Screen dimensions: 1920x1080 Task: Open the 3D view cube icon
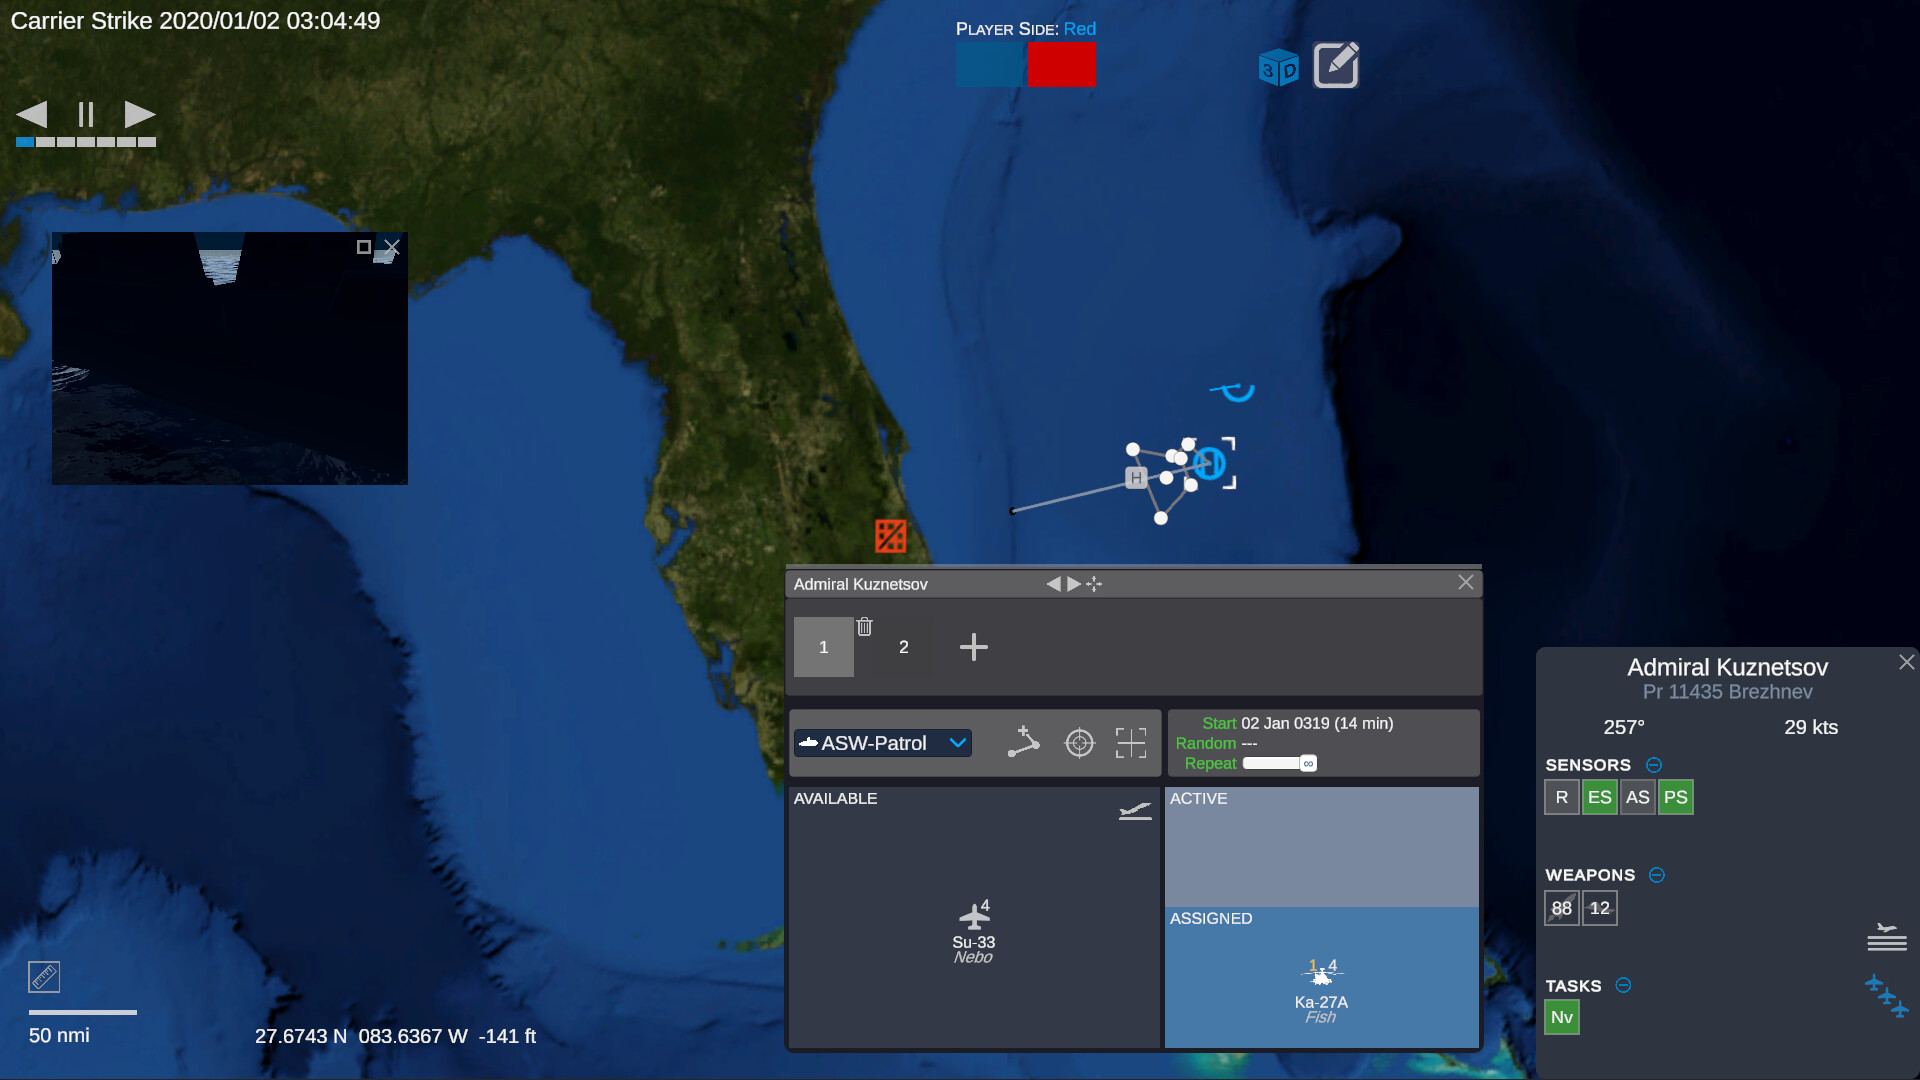[1277, 66]
